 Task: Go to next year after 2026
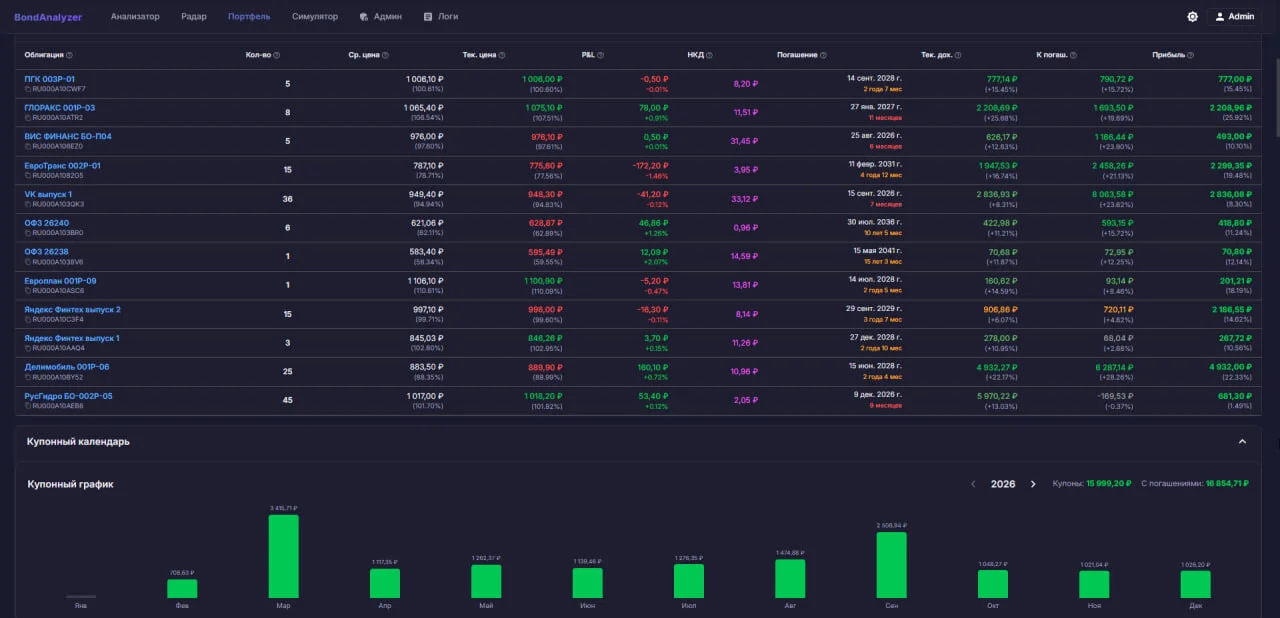(1033, 484)
